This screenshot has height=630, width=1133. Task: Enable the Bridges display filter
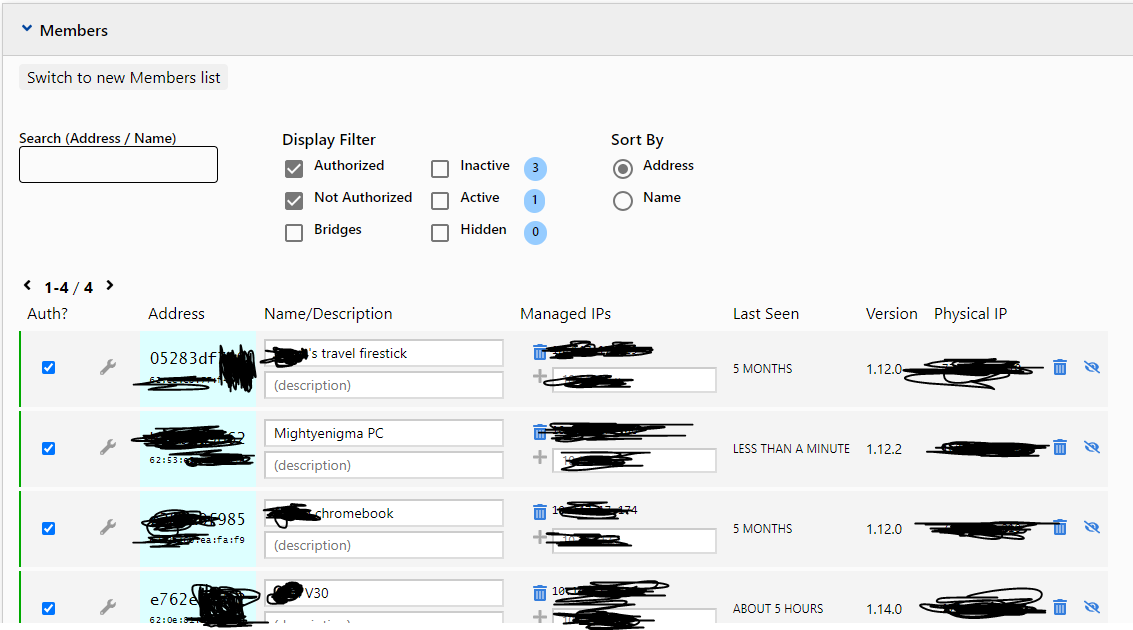(x=294, y=232)
